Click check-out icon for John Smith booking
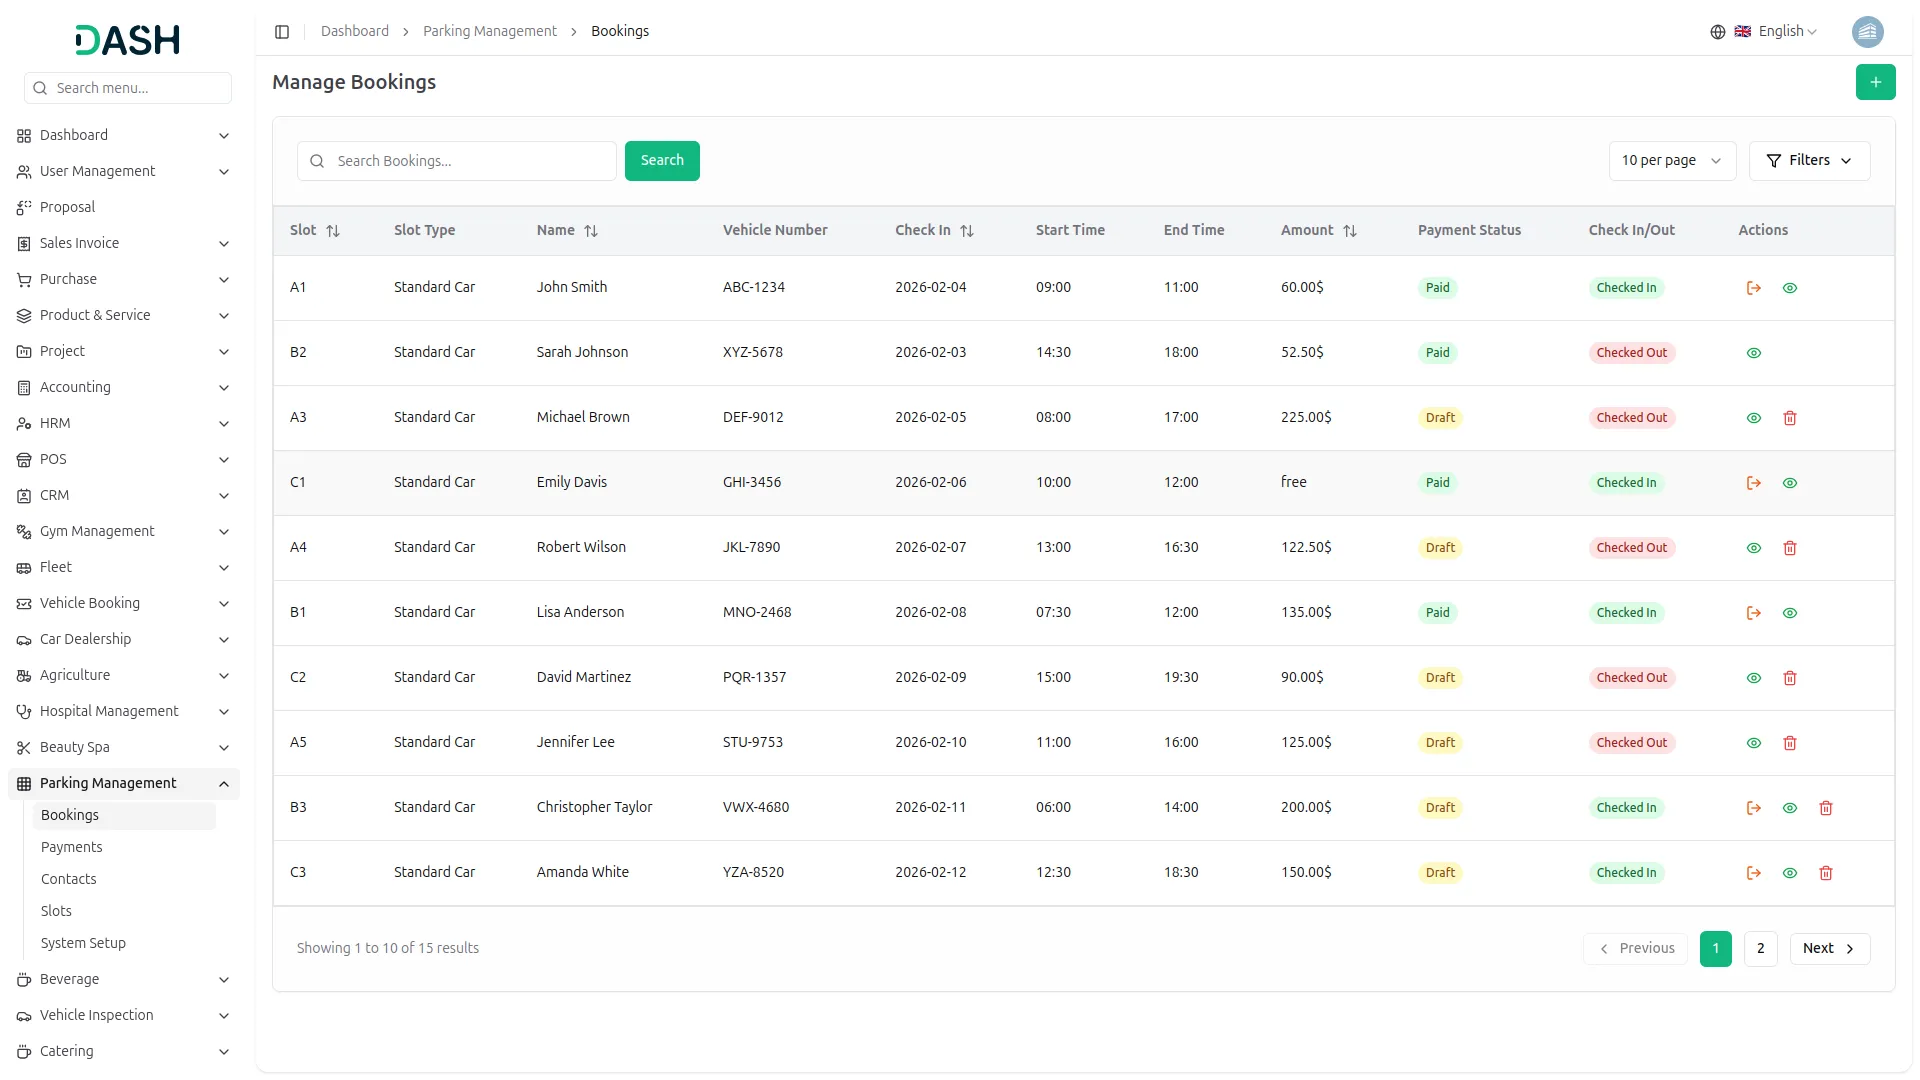Image resolution: width=1920 pixels, height=1080 pixels. coord(1753,288)
